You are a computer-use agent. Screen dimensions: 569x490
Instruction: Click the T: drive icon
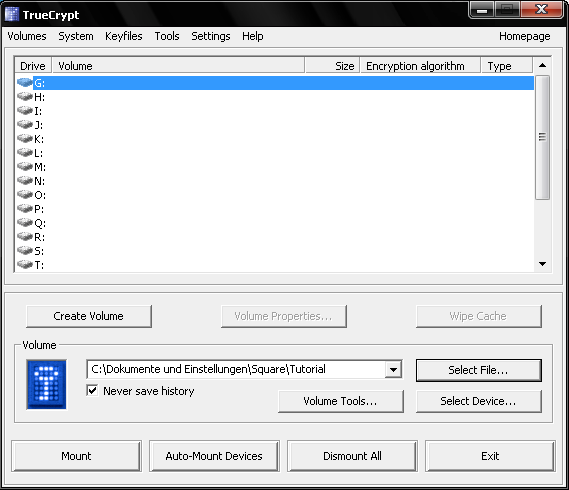[25, 265]
